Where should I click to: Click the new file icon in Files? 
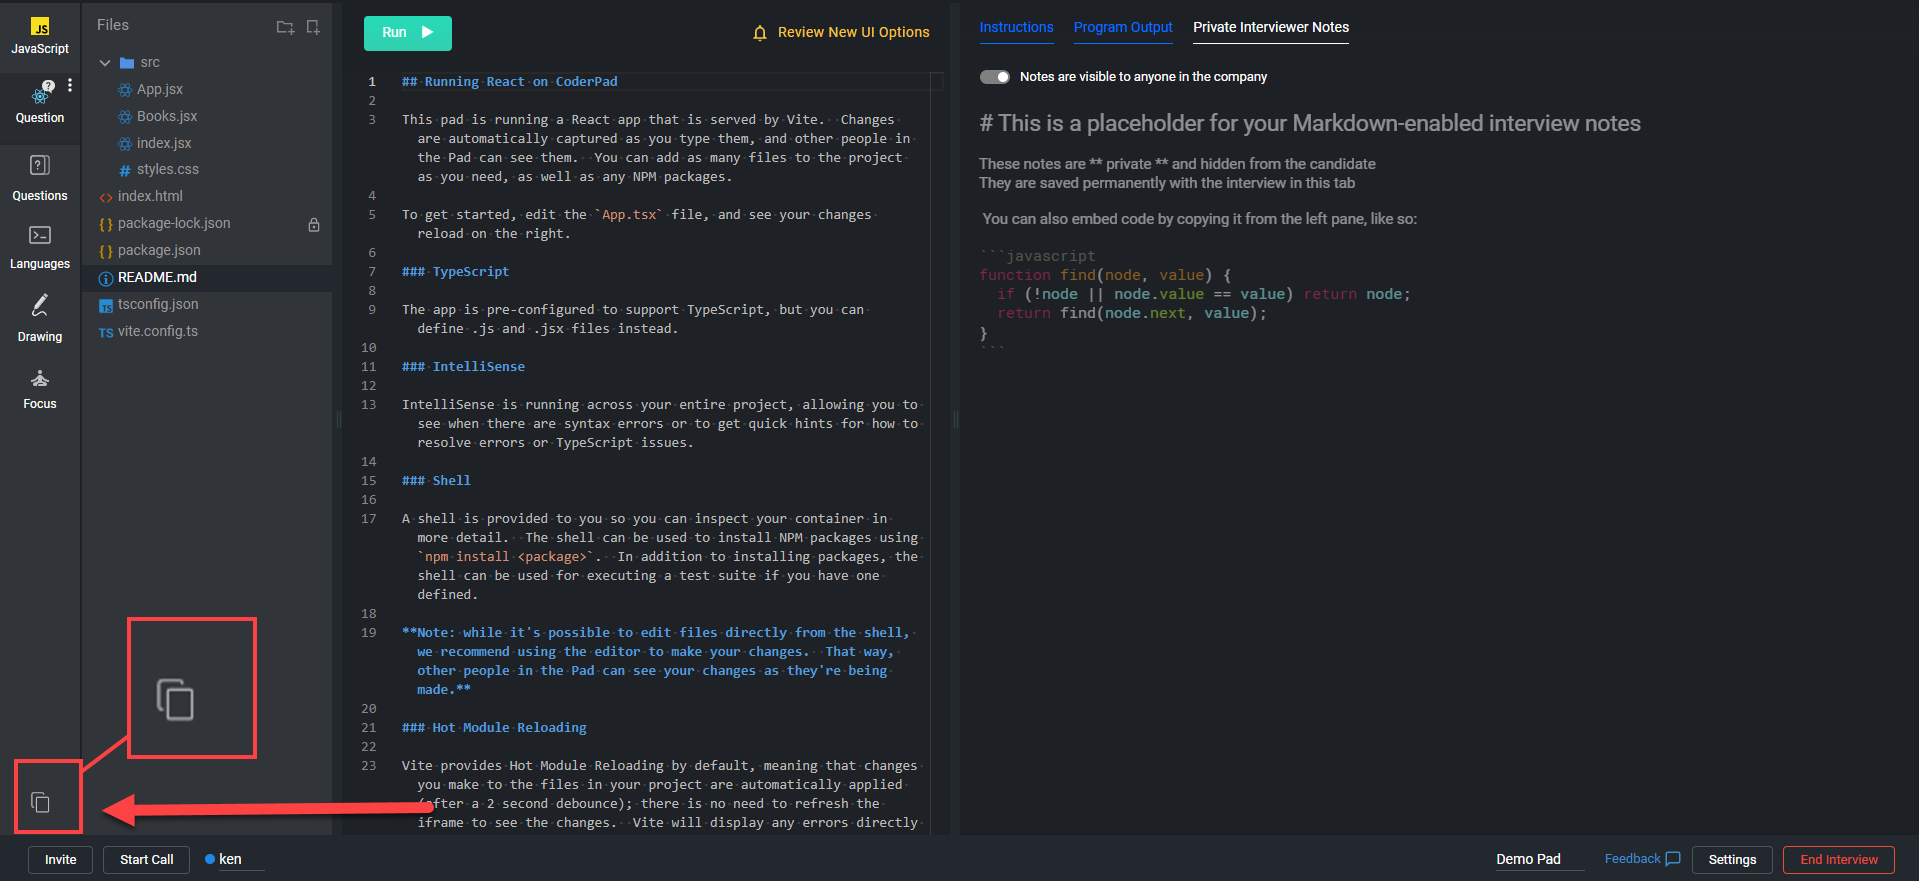click(x=313, y=27)
